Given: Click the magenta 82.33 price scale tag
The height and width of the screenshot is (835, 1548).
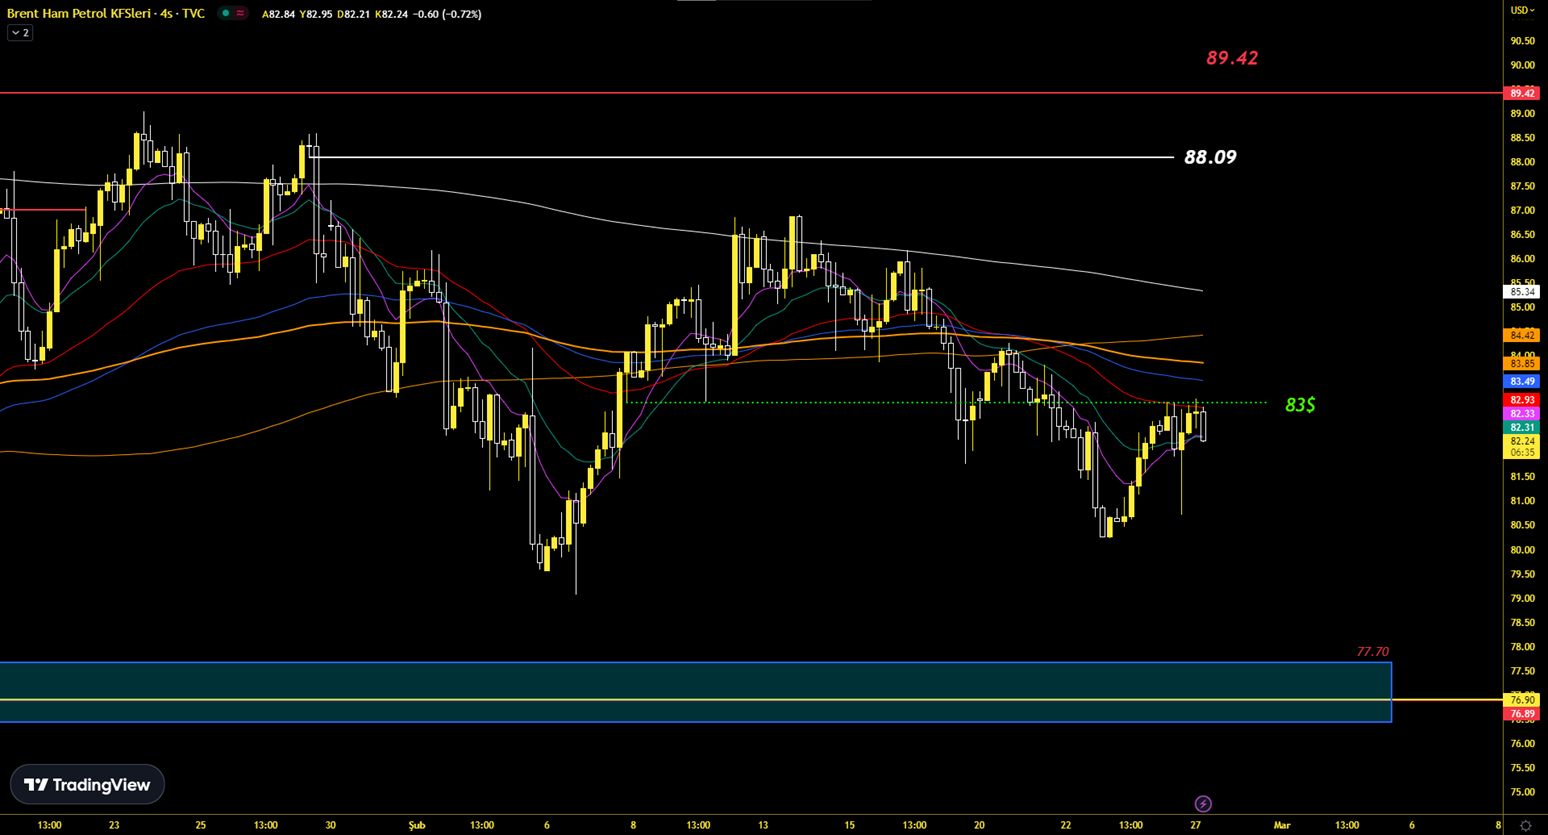Looking at the screenshot, I should [x=1522, y=413].
